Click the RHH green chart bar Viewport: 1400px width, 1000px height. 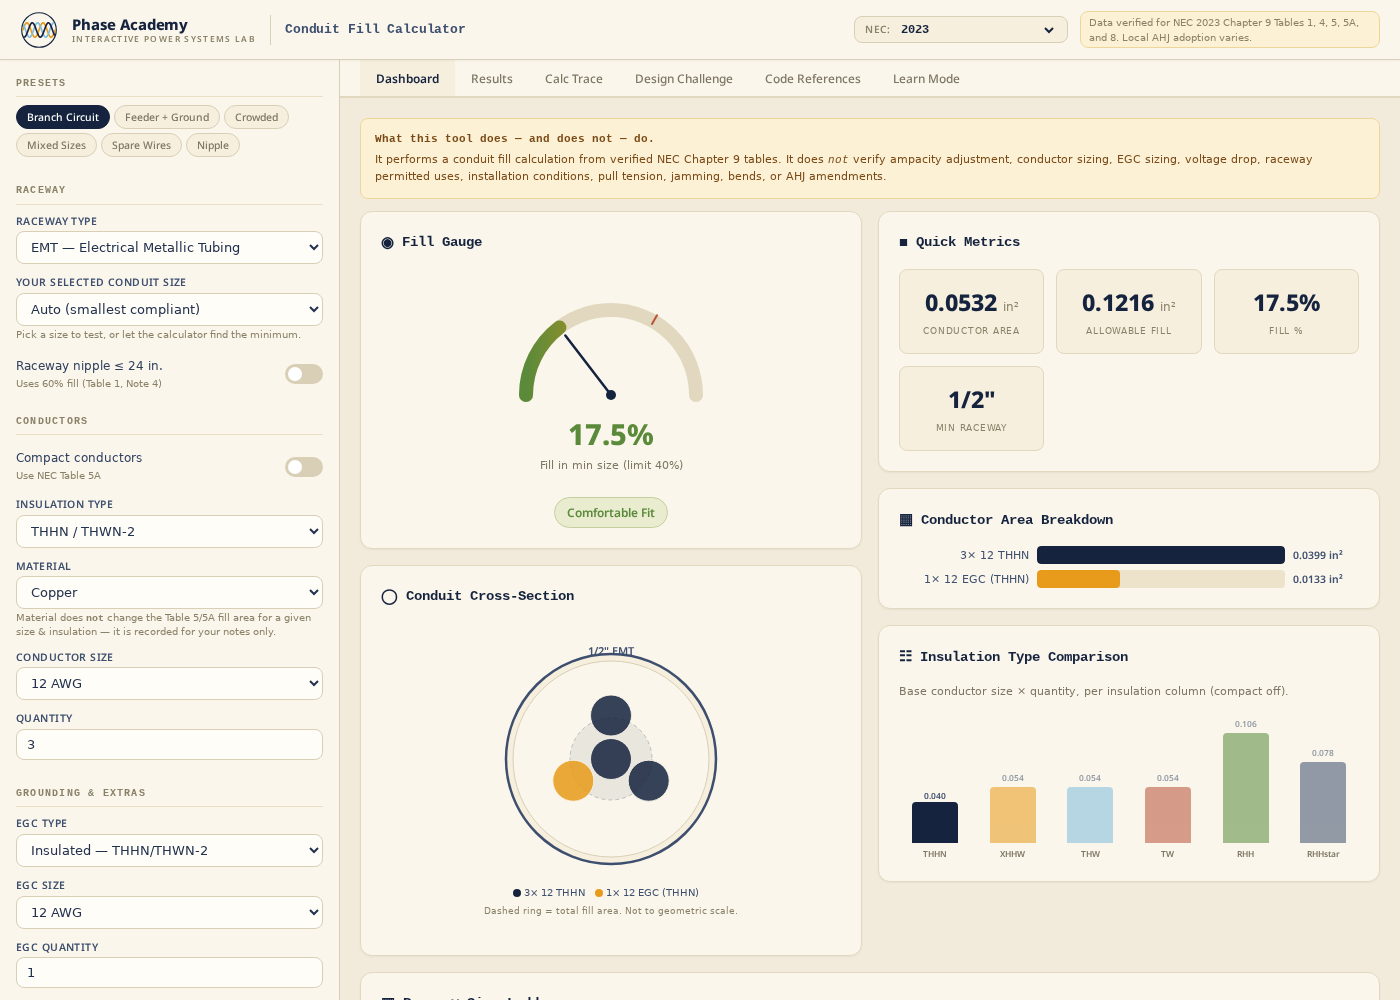click(1246, 788)
